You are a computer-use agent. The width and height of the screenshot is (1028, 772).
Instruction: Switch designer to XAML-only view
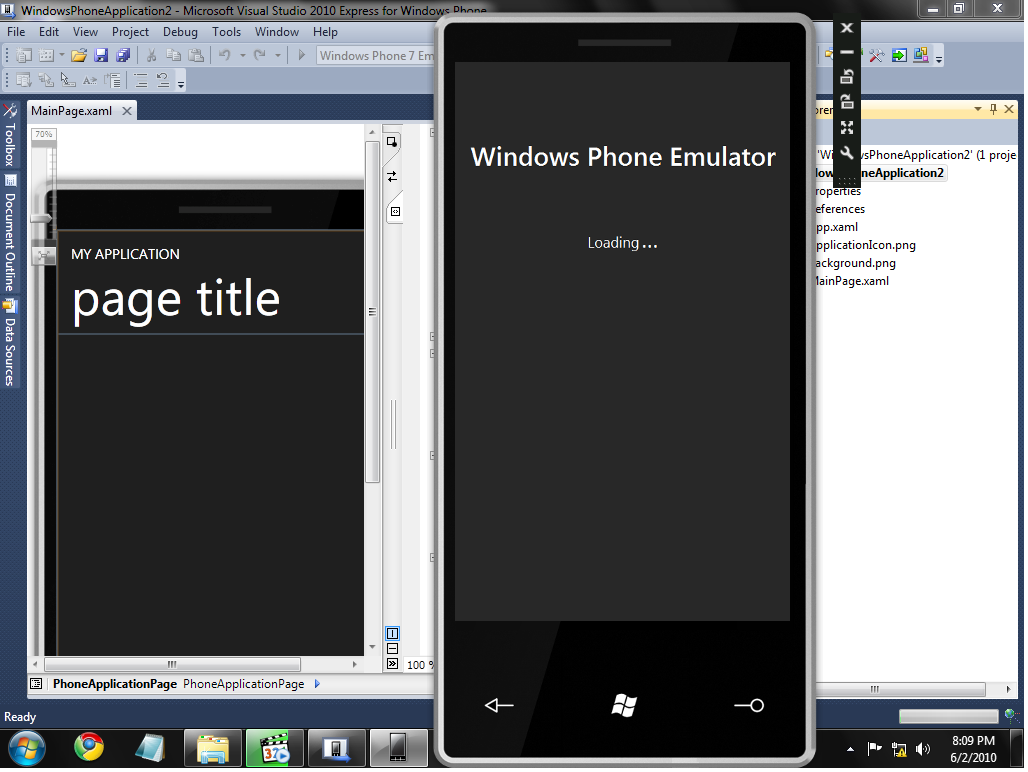coord(392,211)
